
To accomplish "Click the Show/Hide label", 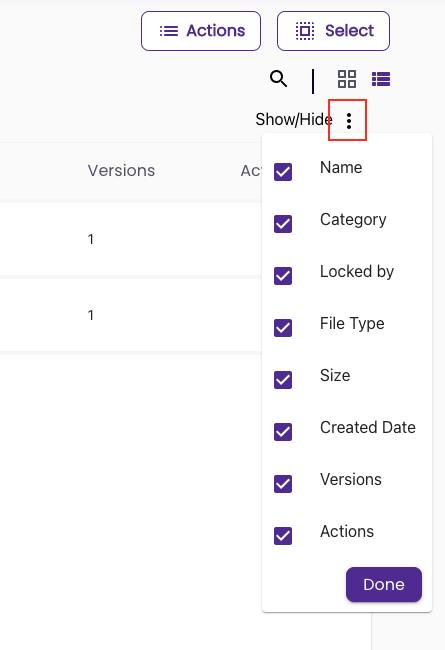I will [294, 119].
